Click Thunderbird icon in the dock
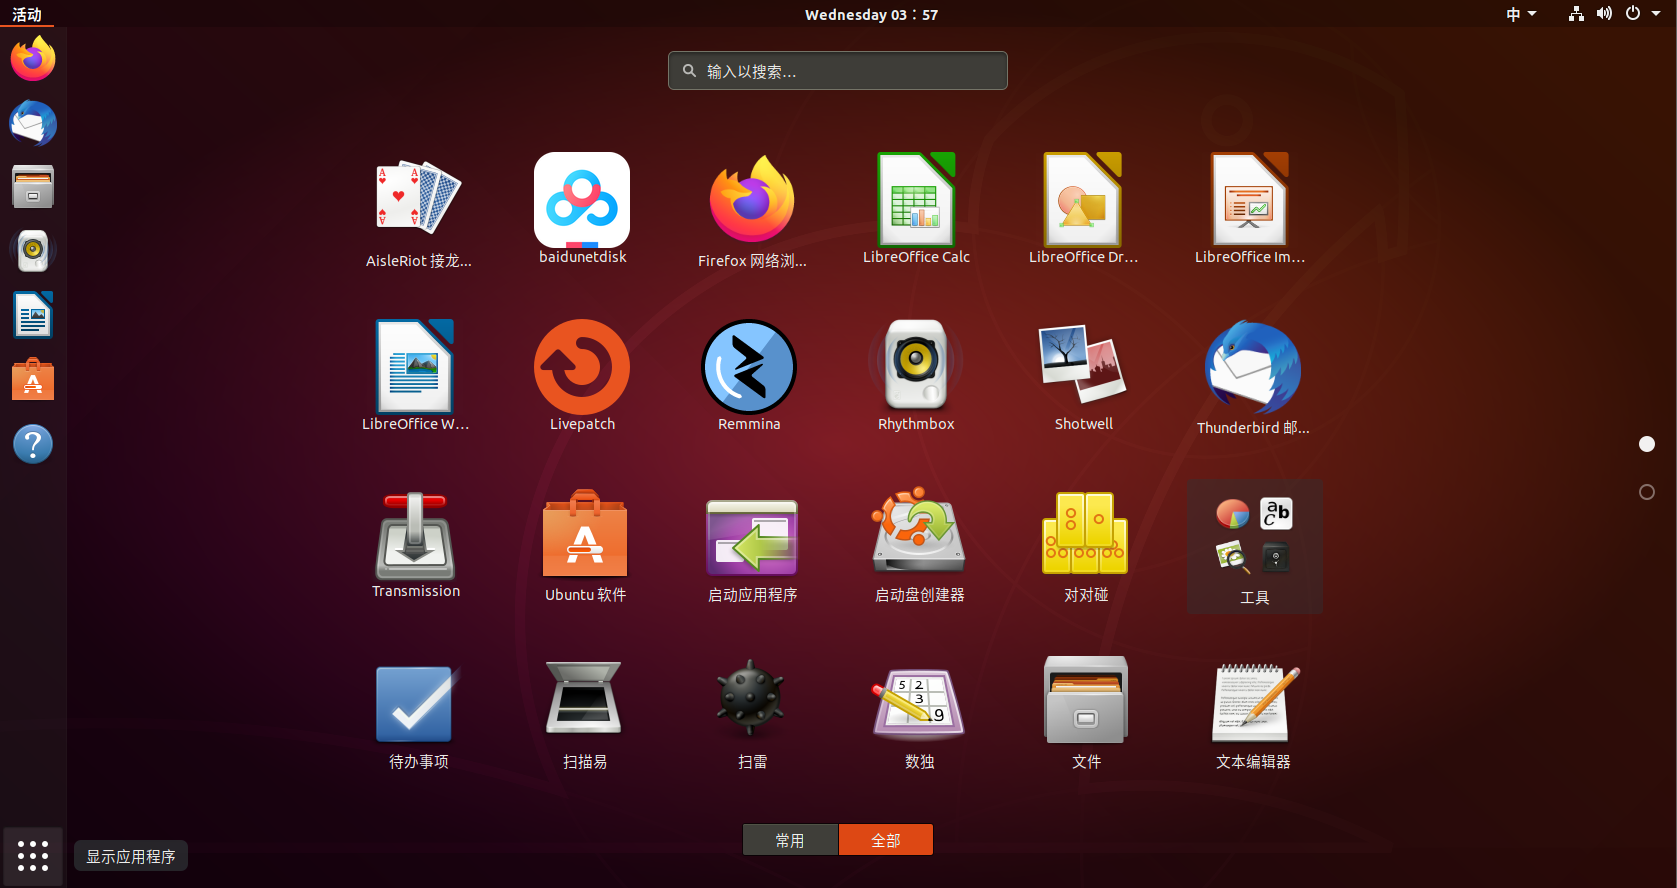The height and width of the screenshot is (888, 1677). [33, 123]
